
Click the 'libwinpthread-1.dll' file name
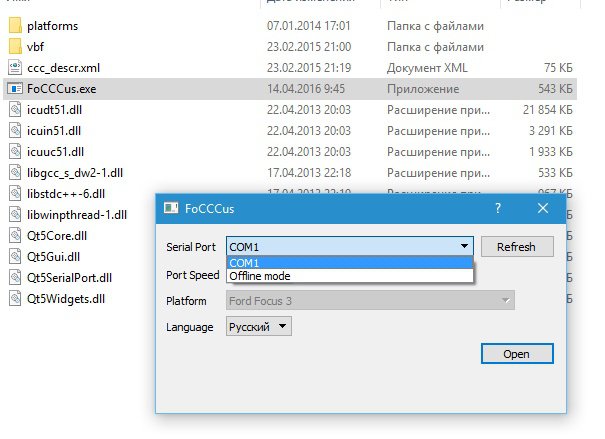(x=77, y=215)
